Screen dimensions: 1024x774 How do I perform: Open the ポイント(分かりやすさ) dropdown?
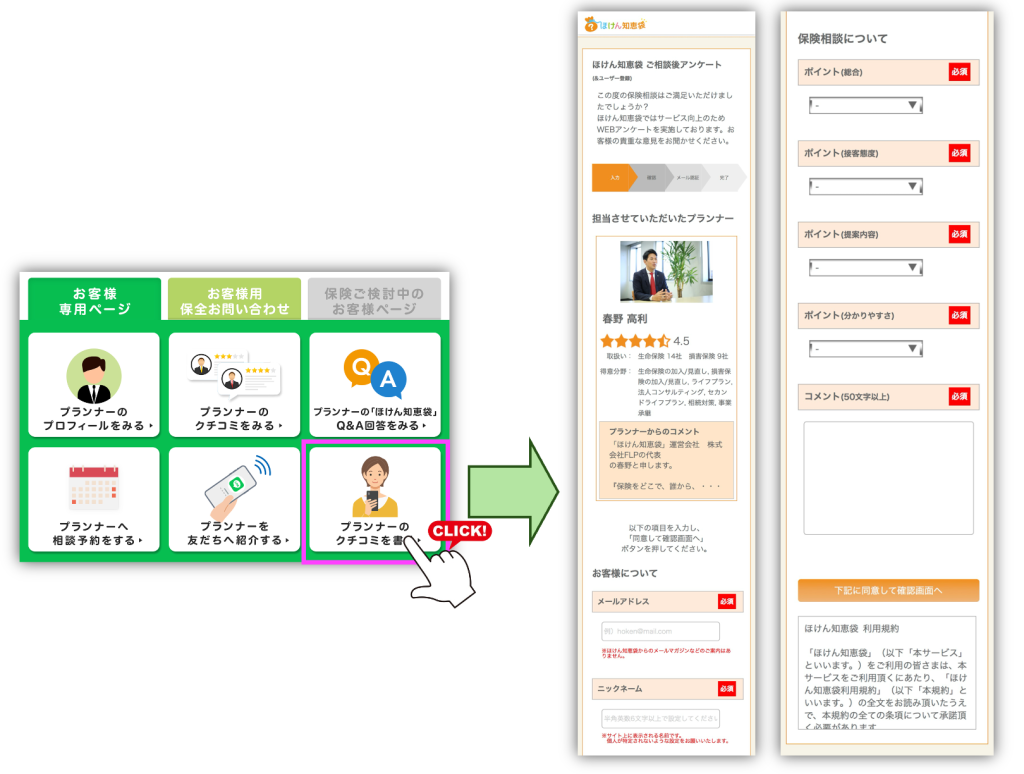point(865,349)
